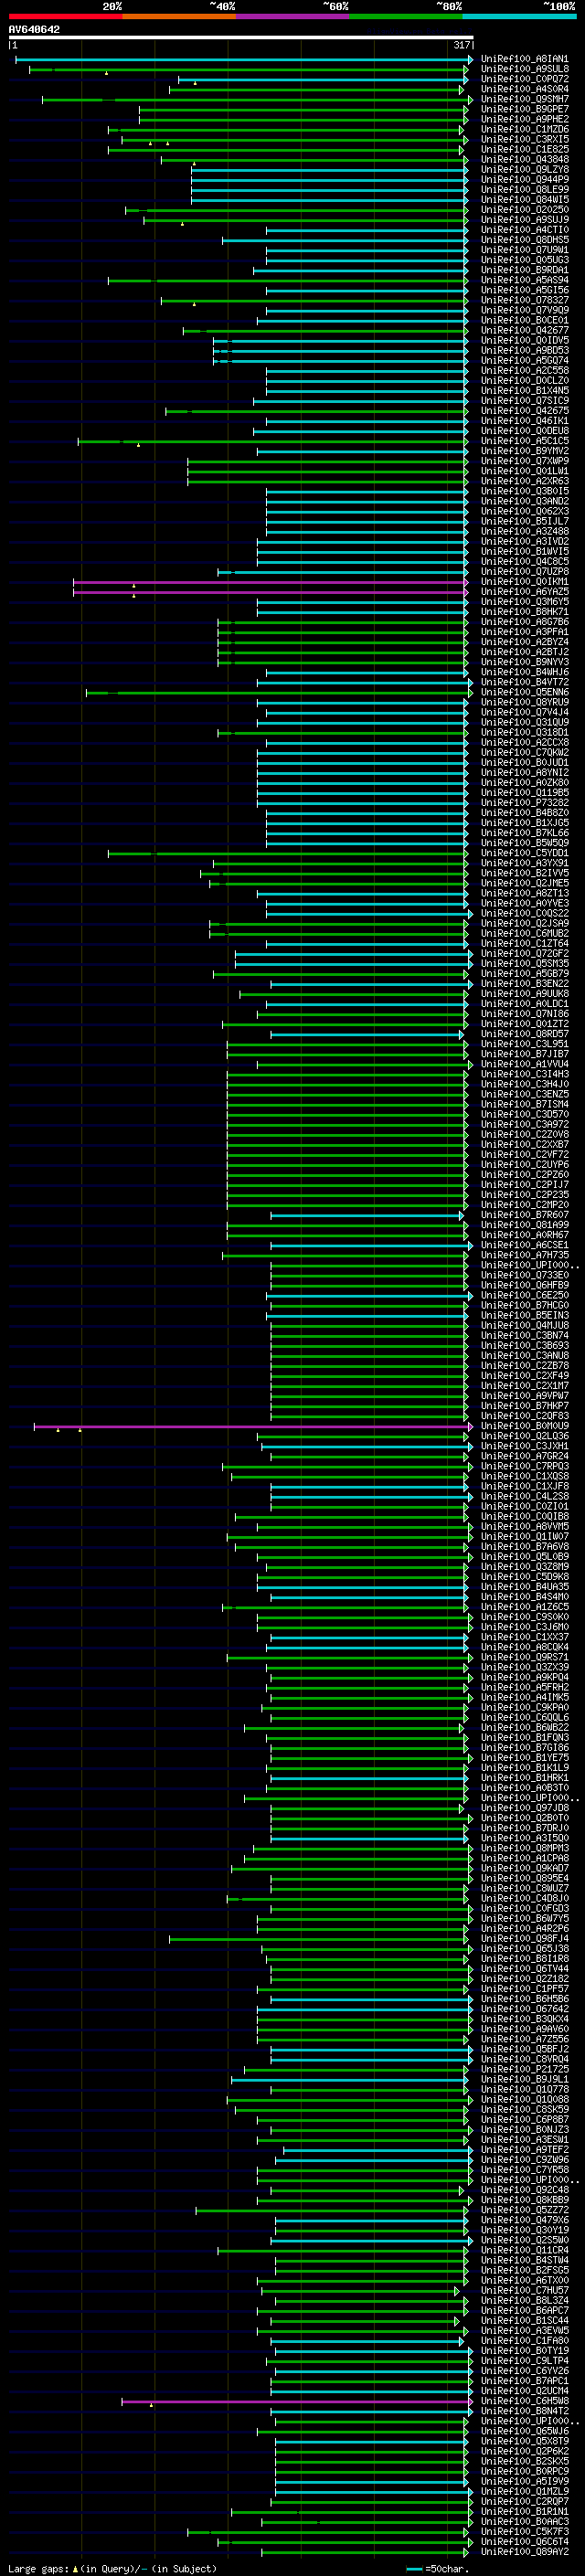This screenshot has width=585, height=2576.
Task: Select UniRef100_A6YAZ5 label
Action: (x=525, y=592)
